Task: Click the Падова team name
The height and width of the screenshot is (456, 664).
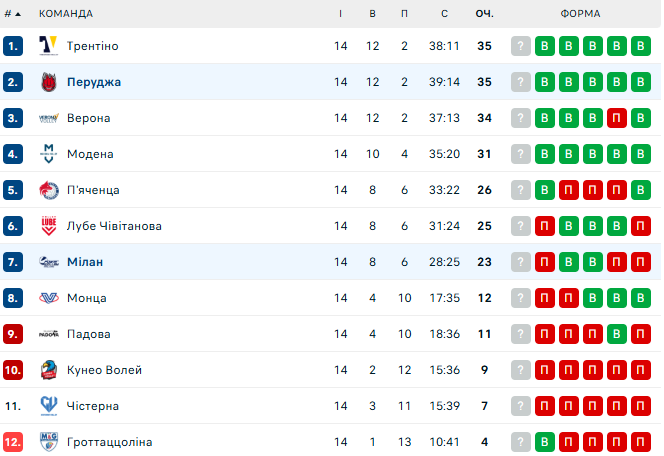Action: pos(89,334)
